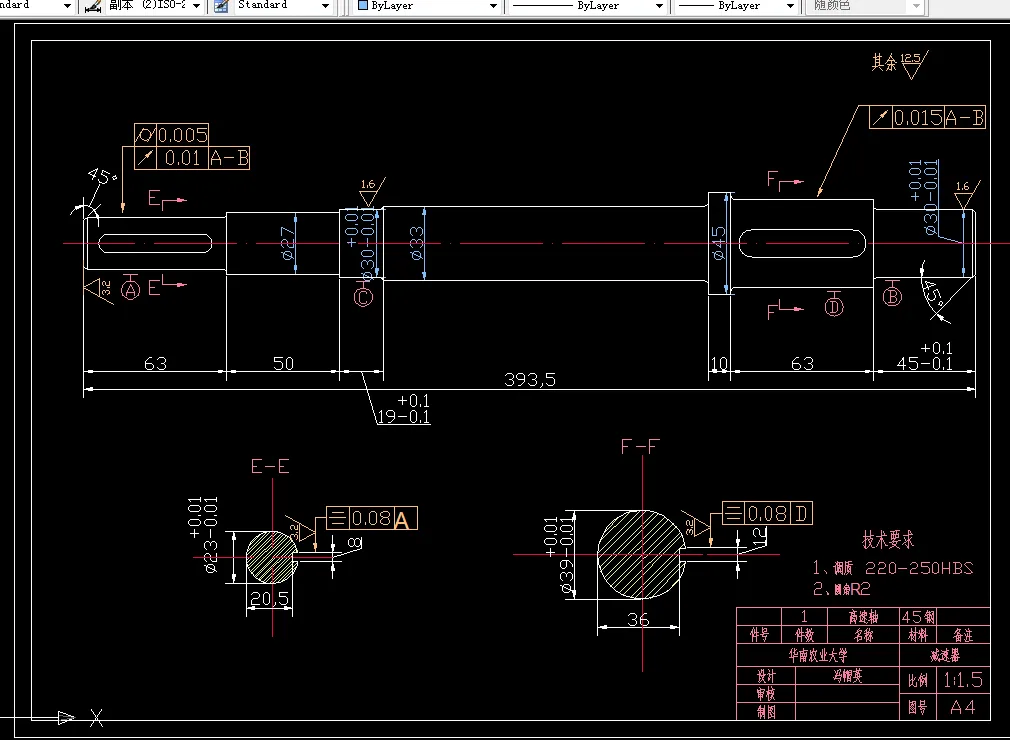Screen dimensions: 1010x740
Task: Select the 45钢 material cell
Action: click(x=918, y=617)
